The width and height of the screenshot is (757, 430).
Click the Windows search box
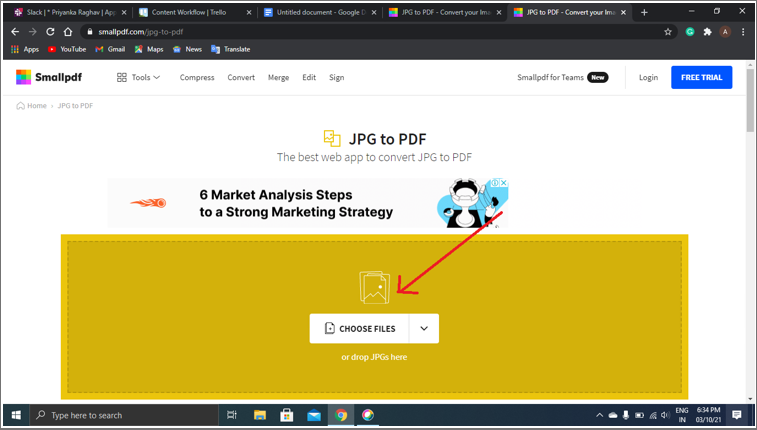pyautogui.click(x=125, y=415)
